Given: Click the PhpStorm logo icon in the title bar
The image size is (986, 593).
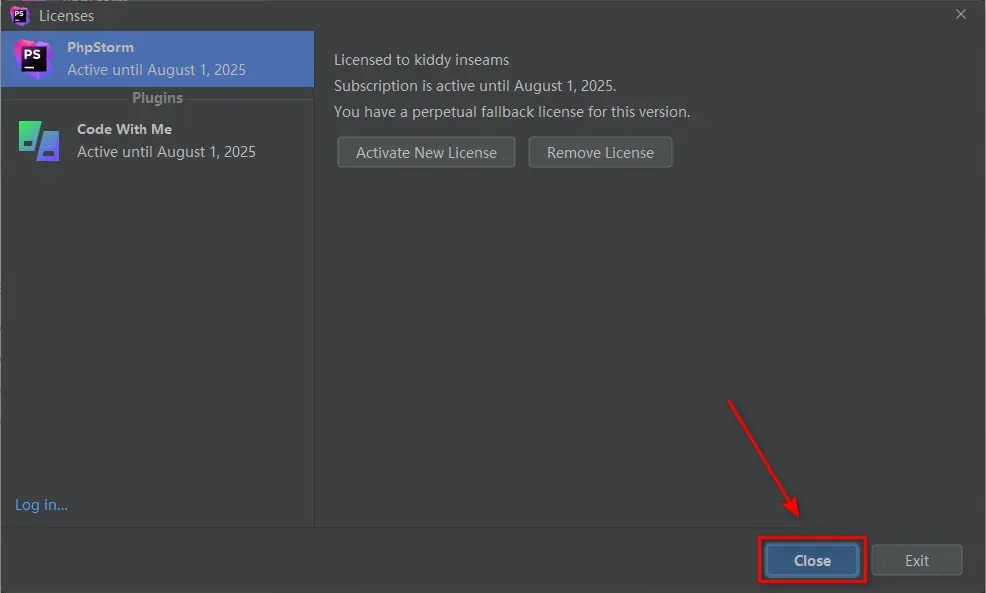Looking at the screenshot, I should point(19,15).
